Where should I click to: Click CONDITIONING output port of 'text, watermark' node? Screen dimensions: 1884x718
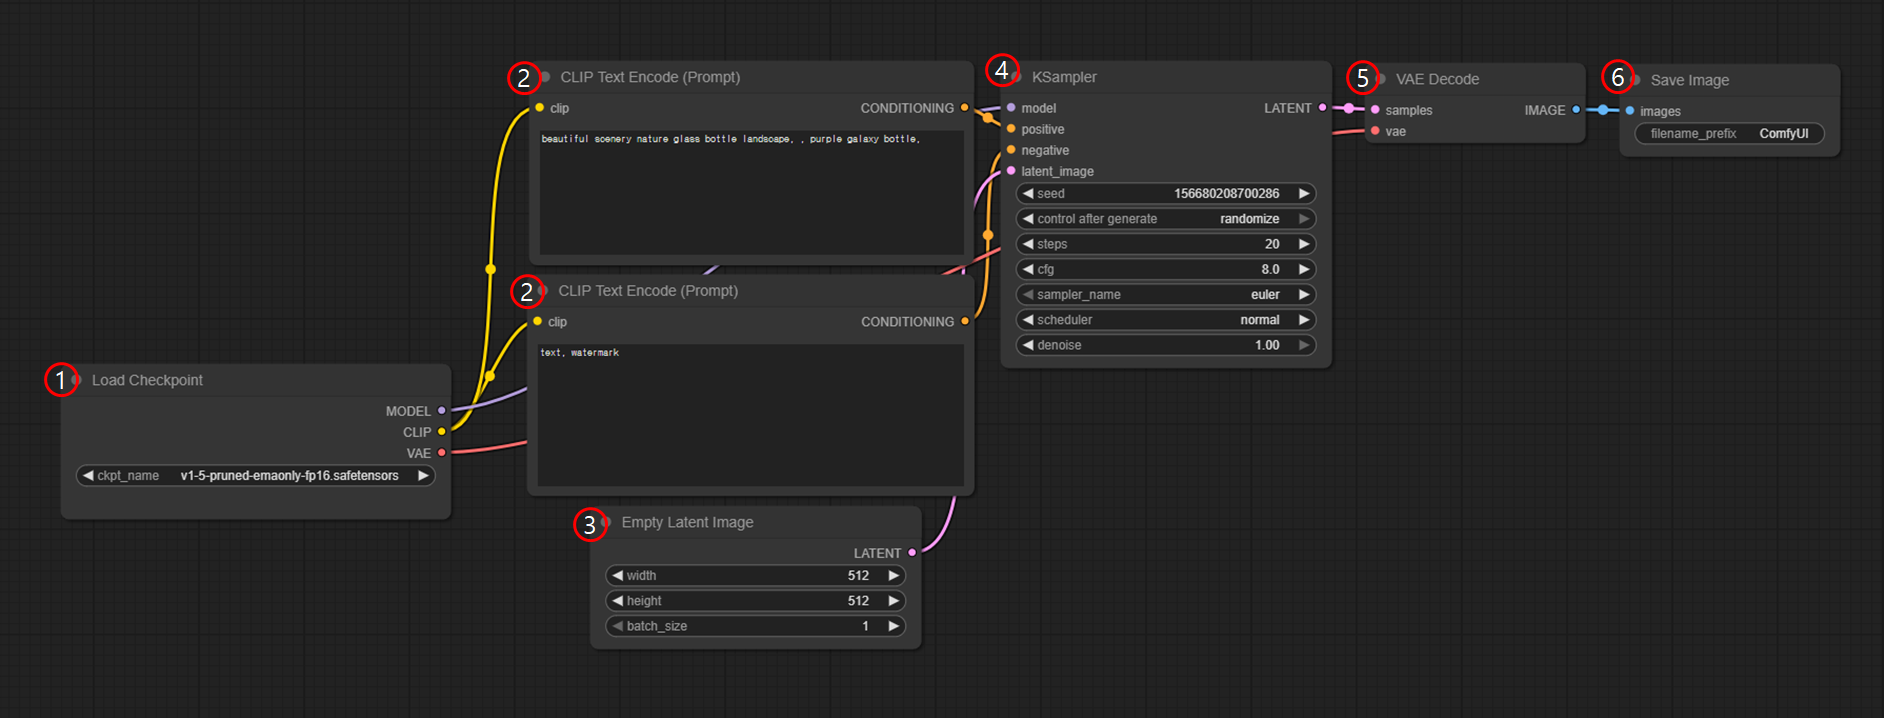pyautogui.click(x=965, y=322)
